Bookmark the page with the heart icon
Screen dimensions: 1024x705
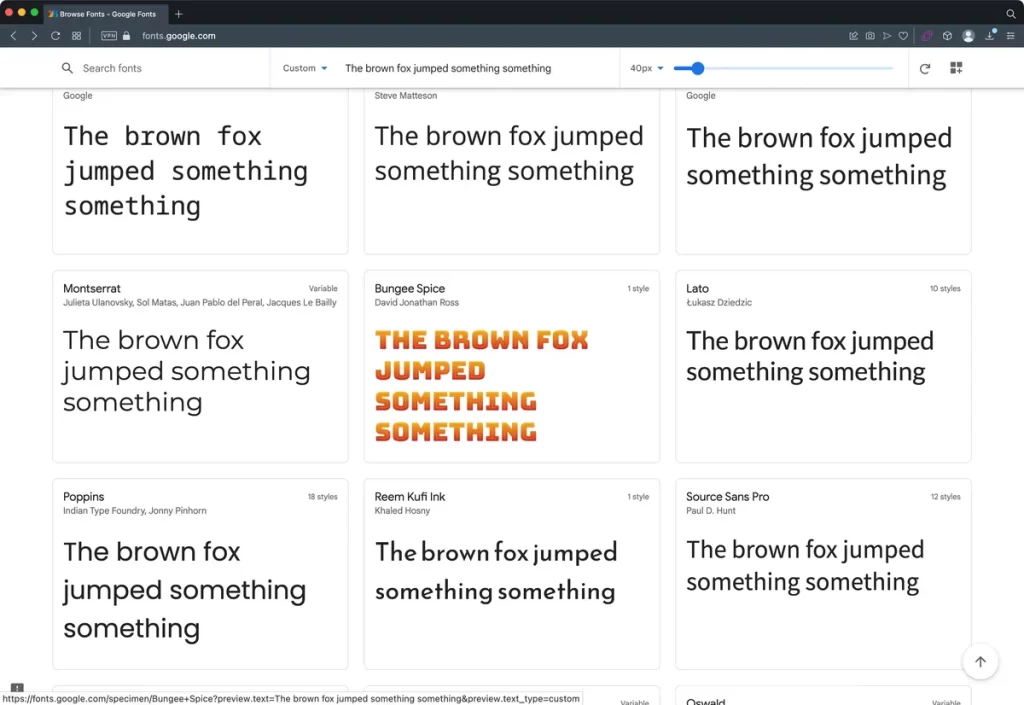coord(903,36)
